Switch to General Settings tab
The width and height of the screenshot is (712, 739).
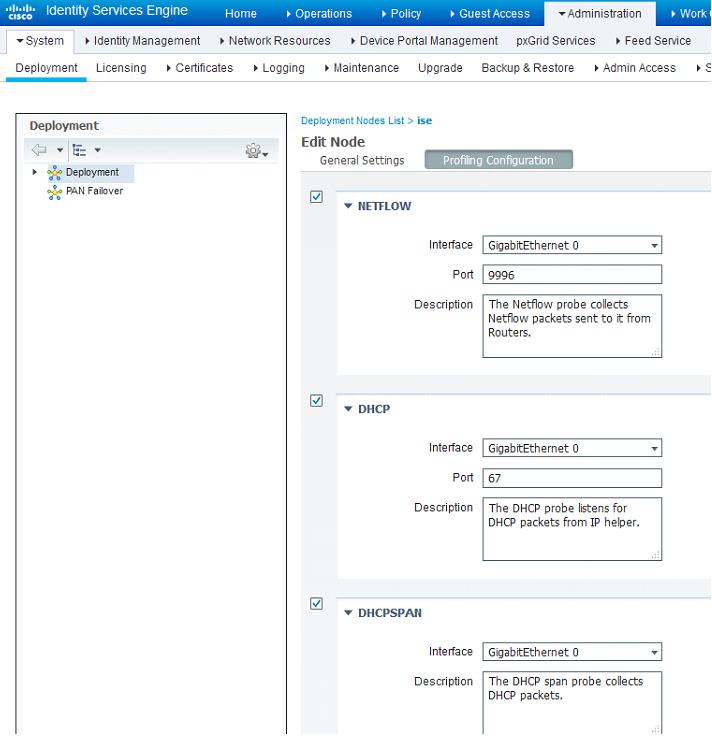[x=362, y=161]
